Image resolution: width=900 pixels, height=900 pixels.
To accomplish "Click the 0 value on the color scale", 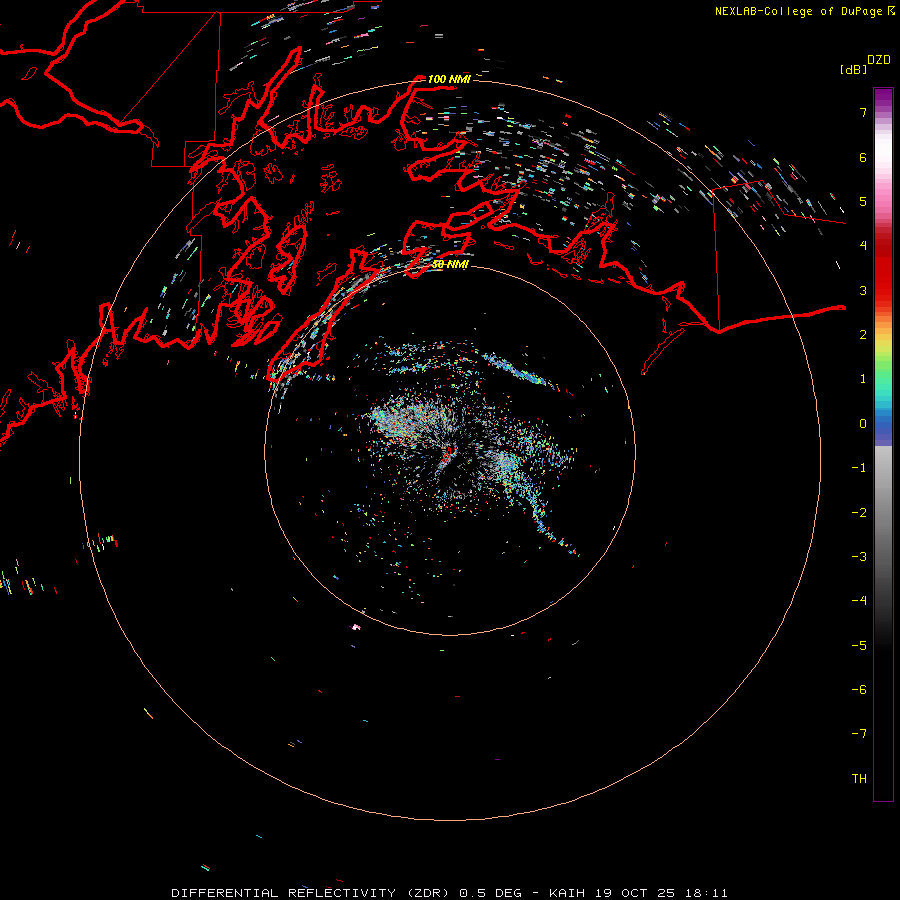I will point(863,424).
